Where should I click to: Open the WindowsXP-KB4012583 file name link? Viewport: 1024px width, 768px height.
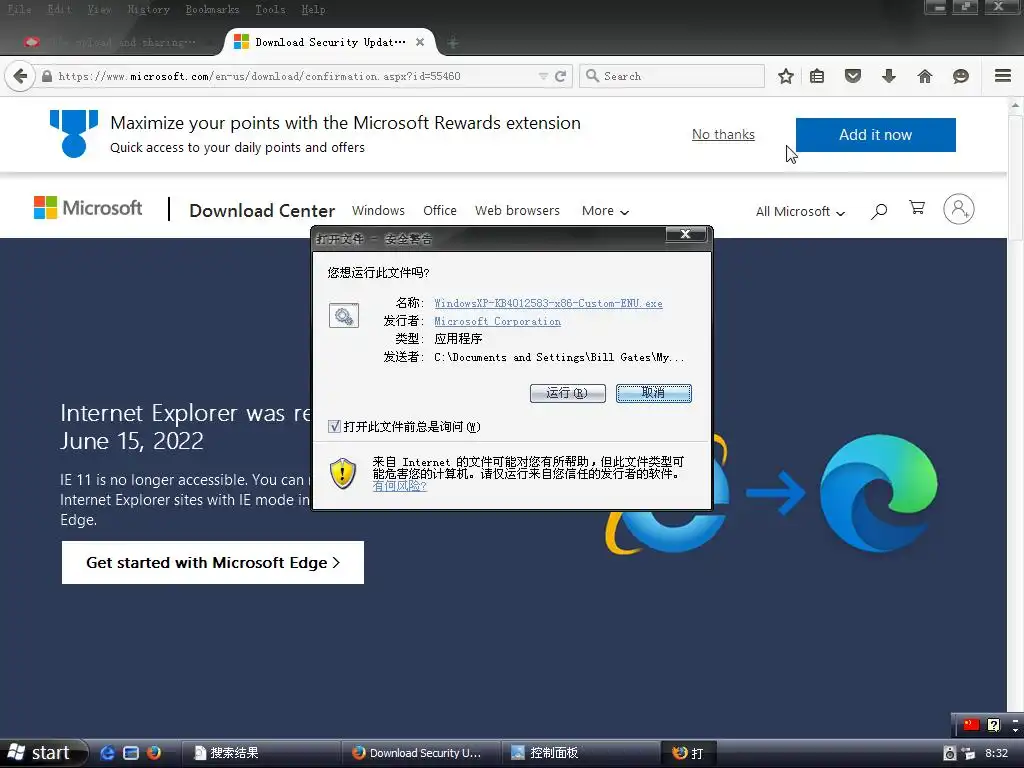click(x=549, y=303)
